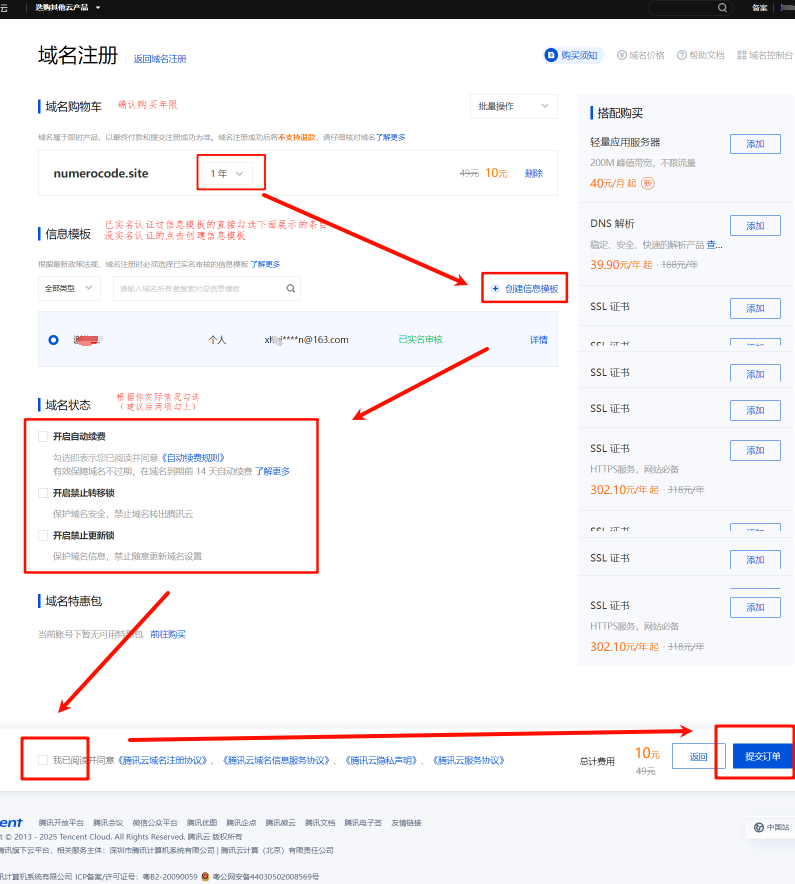
Task: Add 轻量应用服务器 using 添加 button
Action: click(x=754, y=144)
